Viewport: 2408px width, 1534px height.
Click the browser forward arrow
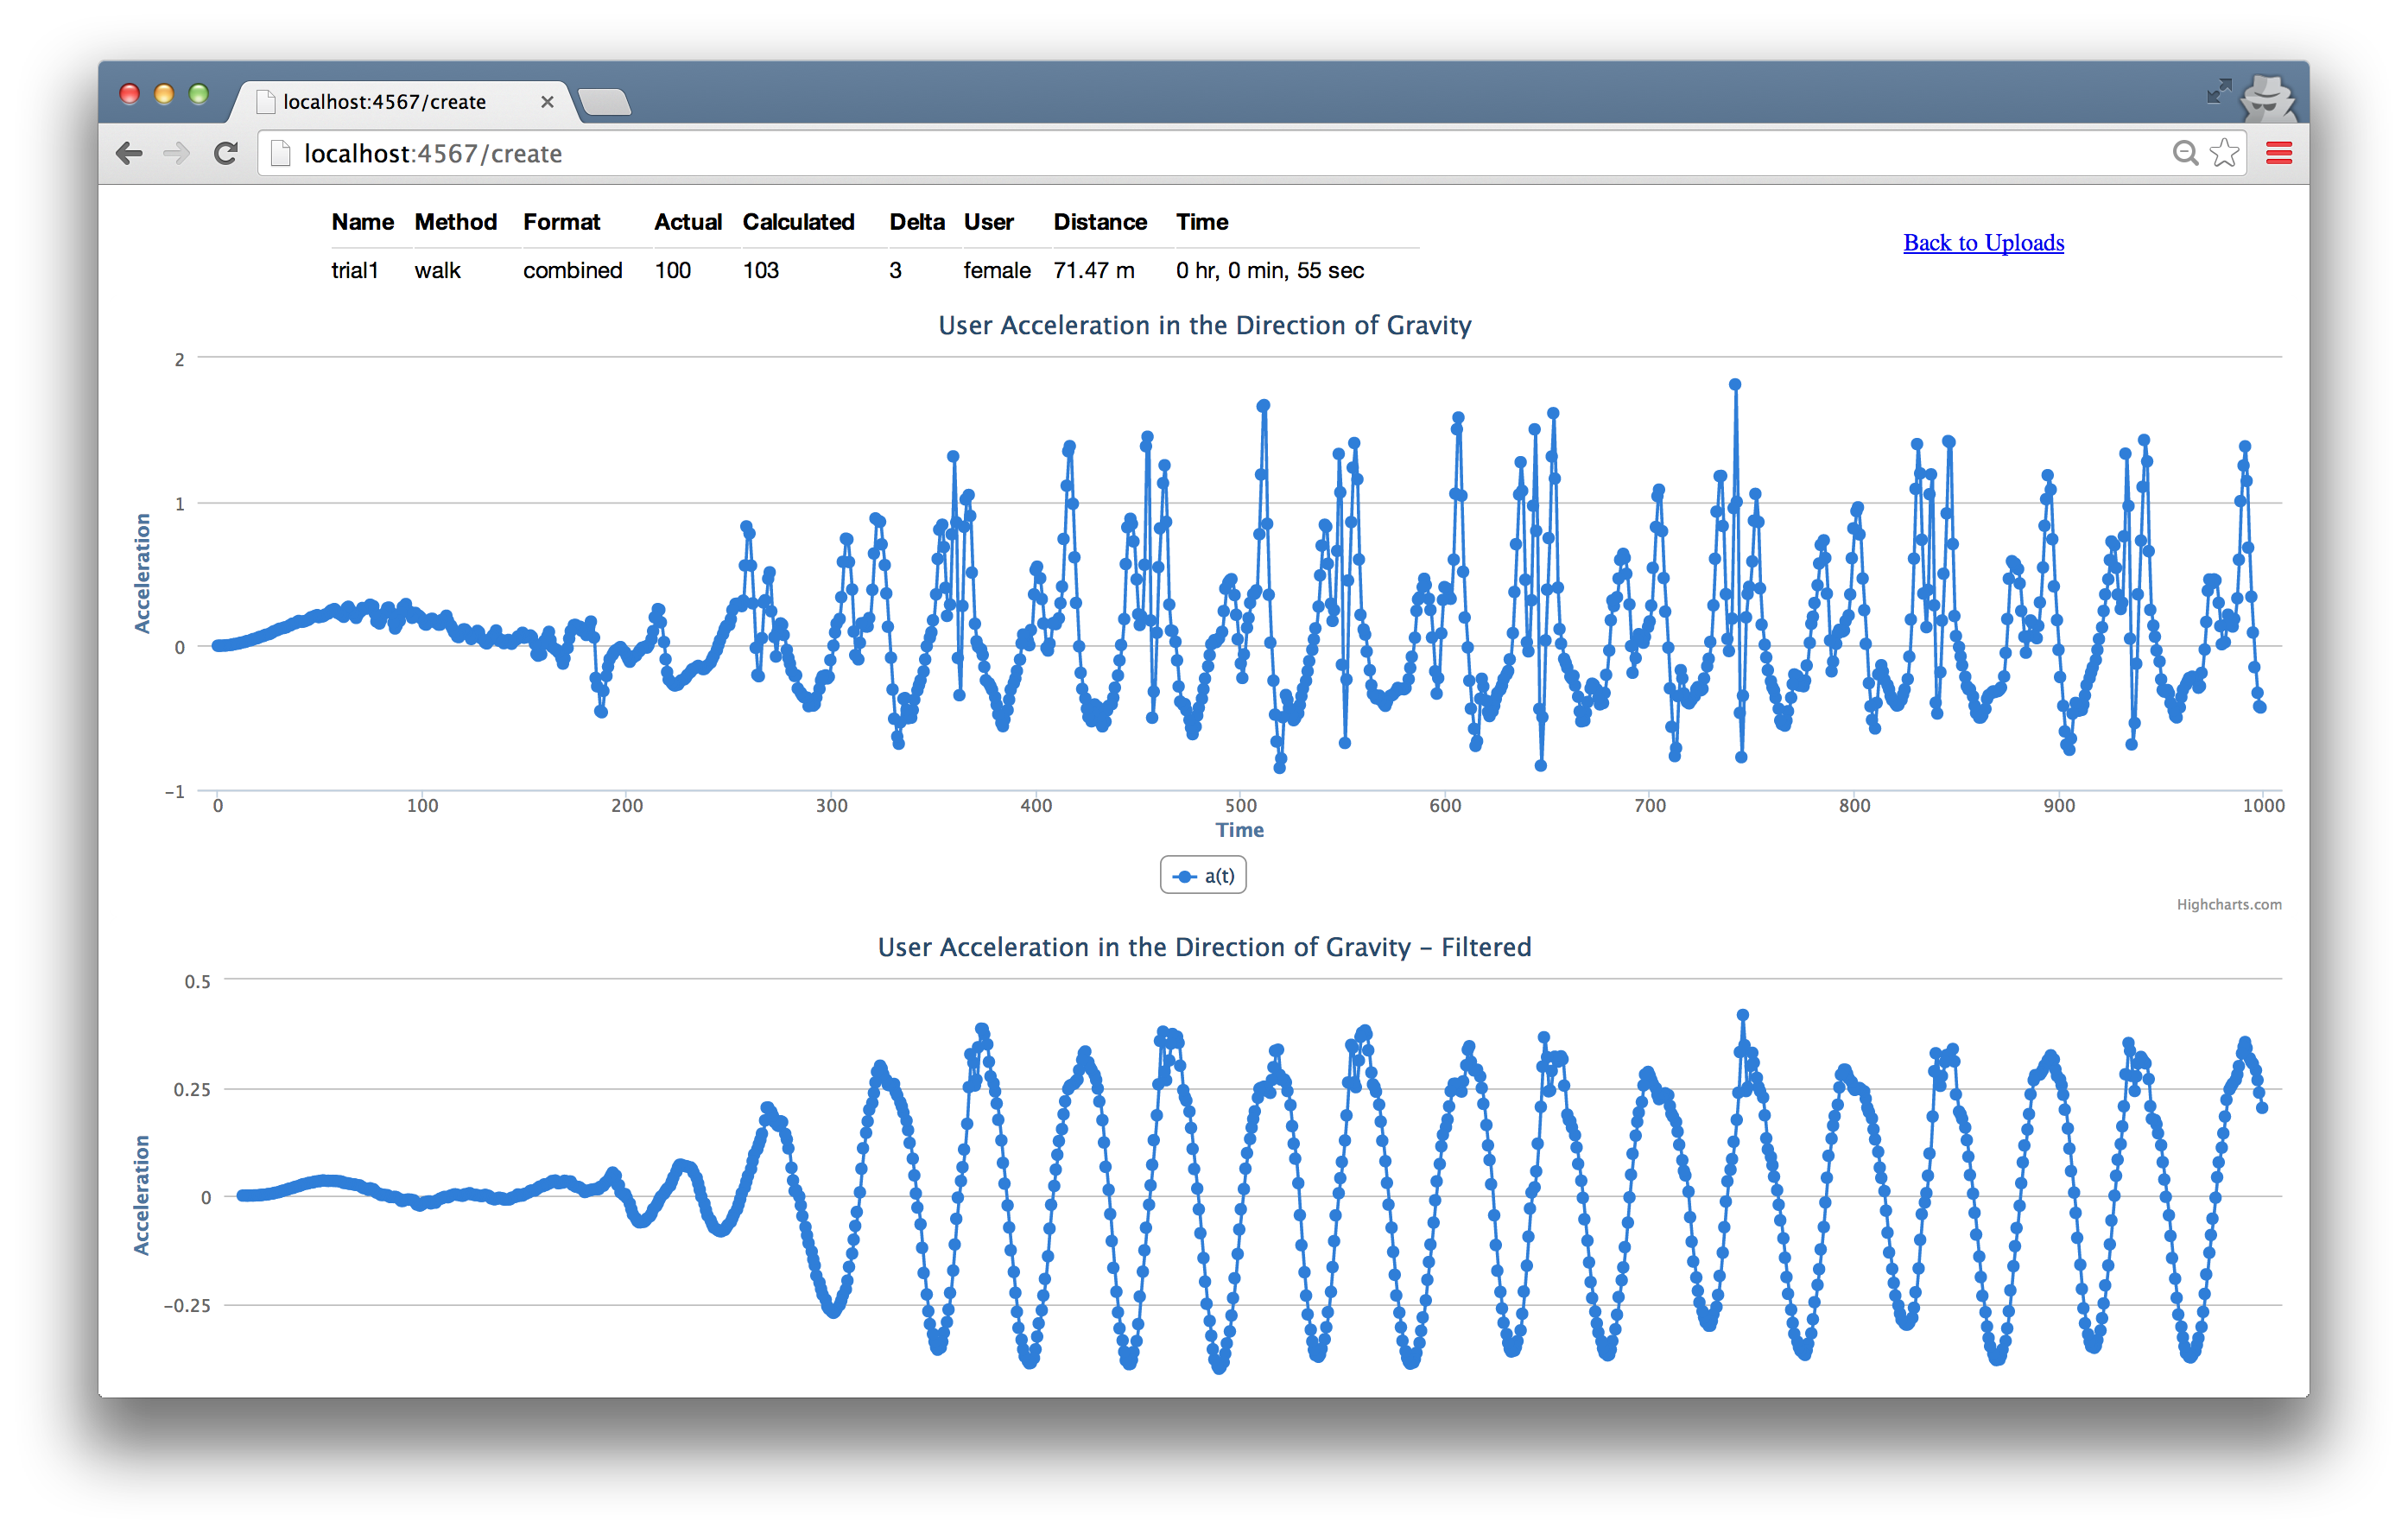pyautogui.click(x=177, y=153)
